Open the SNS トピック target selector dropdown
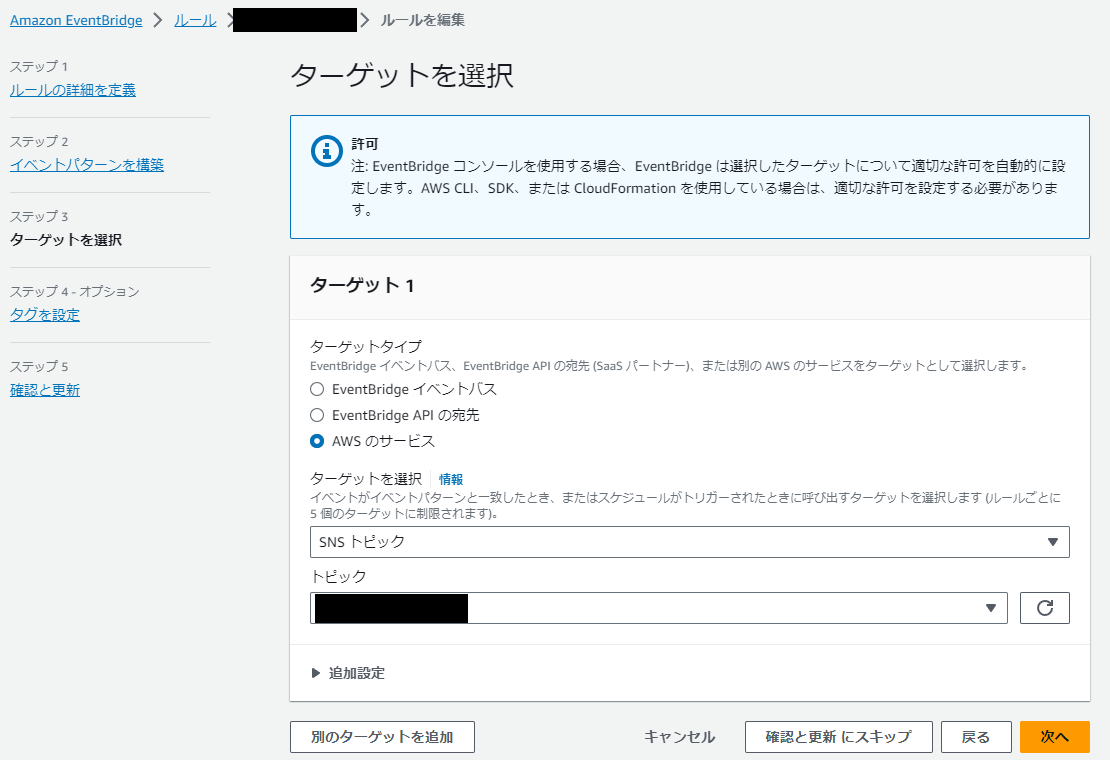Viewport: 1110px width, 760px height. (x=690, y=542)
